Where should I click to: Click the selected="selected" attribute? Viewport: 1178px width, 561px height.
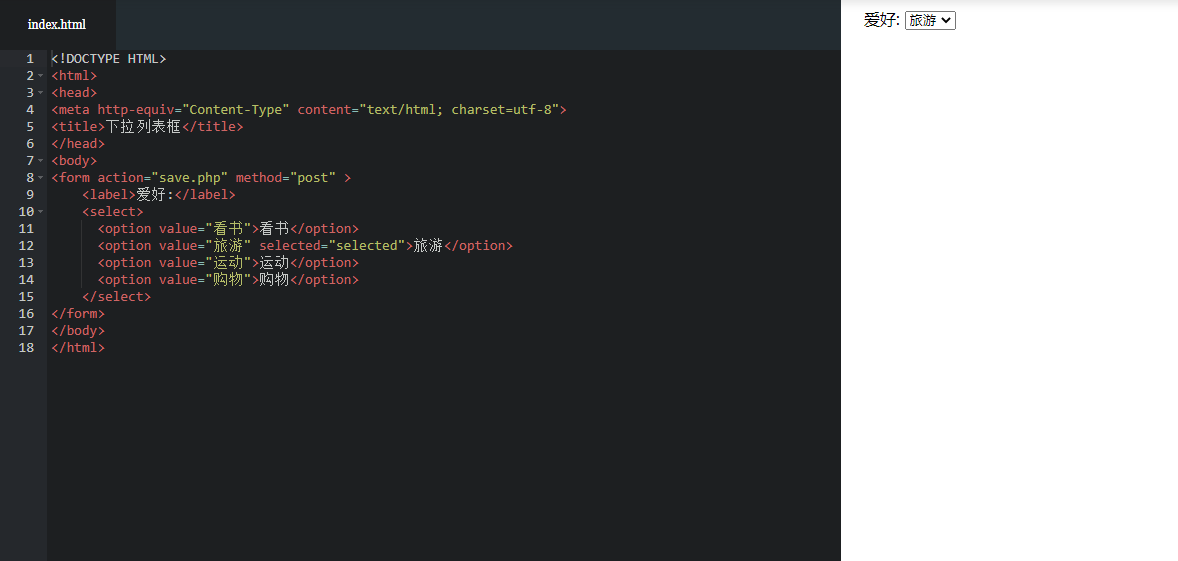tap(332, 246)
